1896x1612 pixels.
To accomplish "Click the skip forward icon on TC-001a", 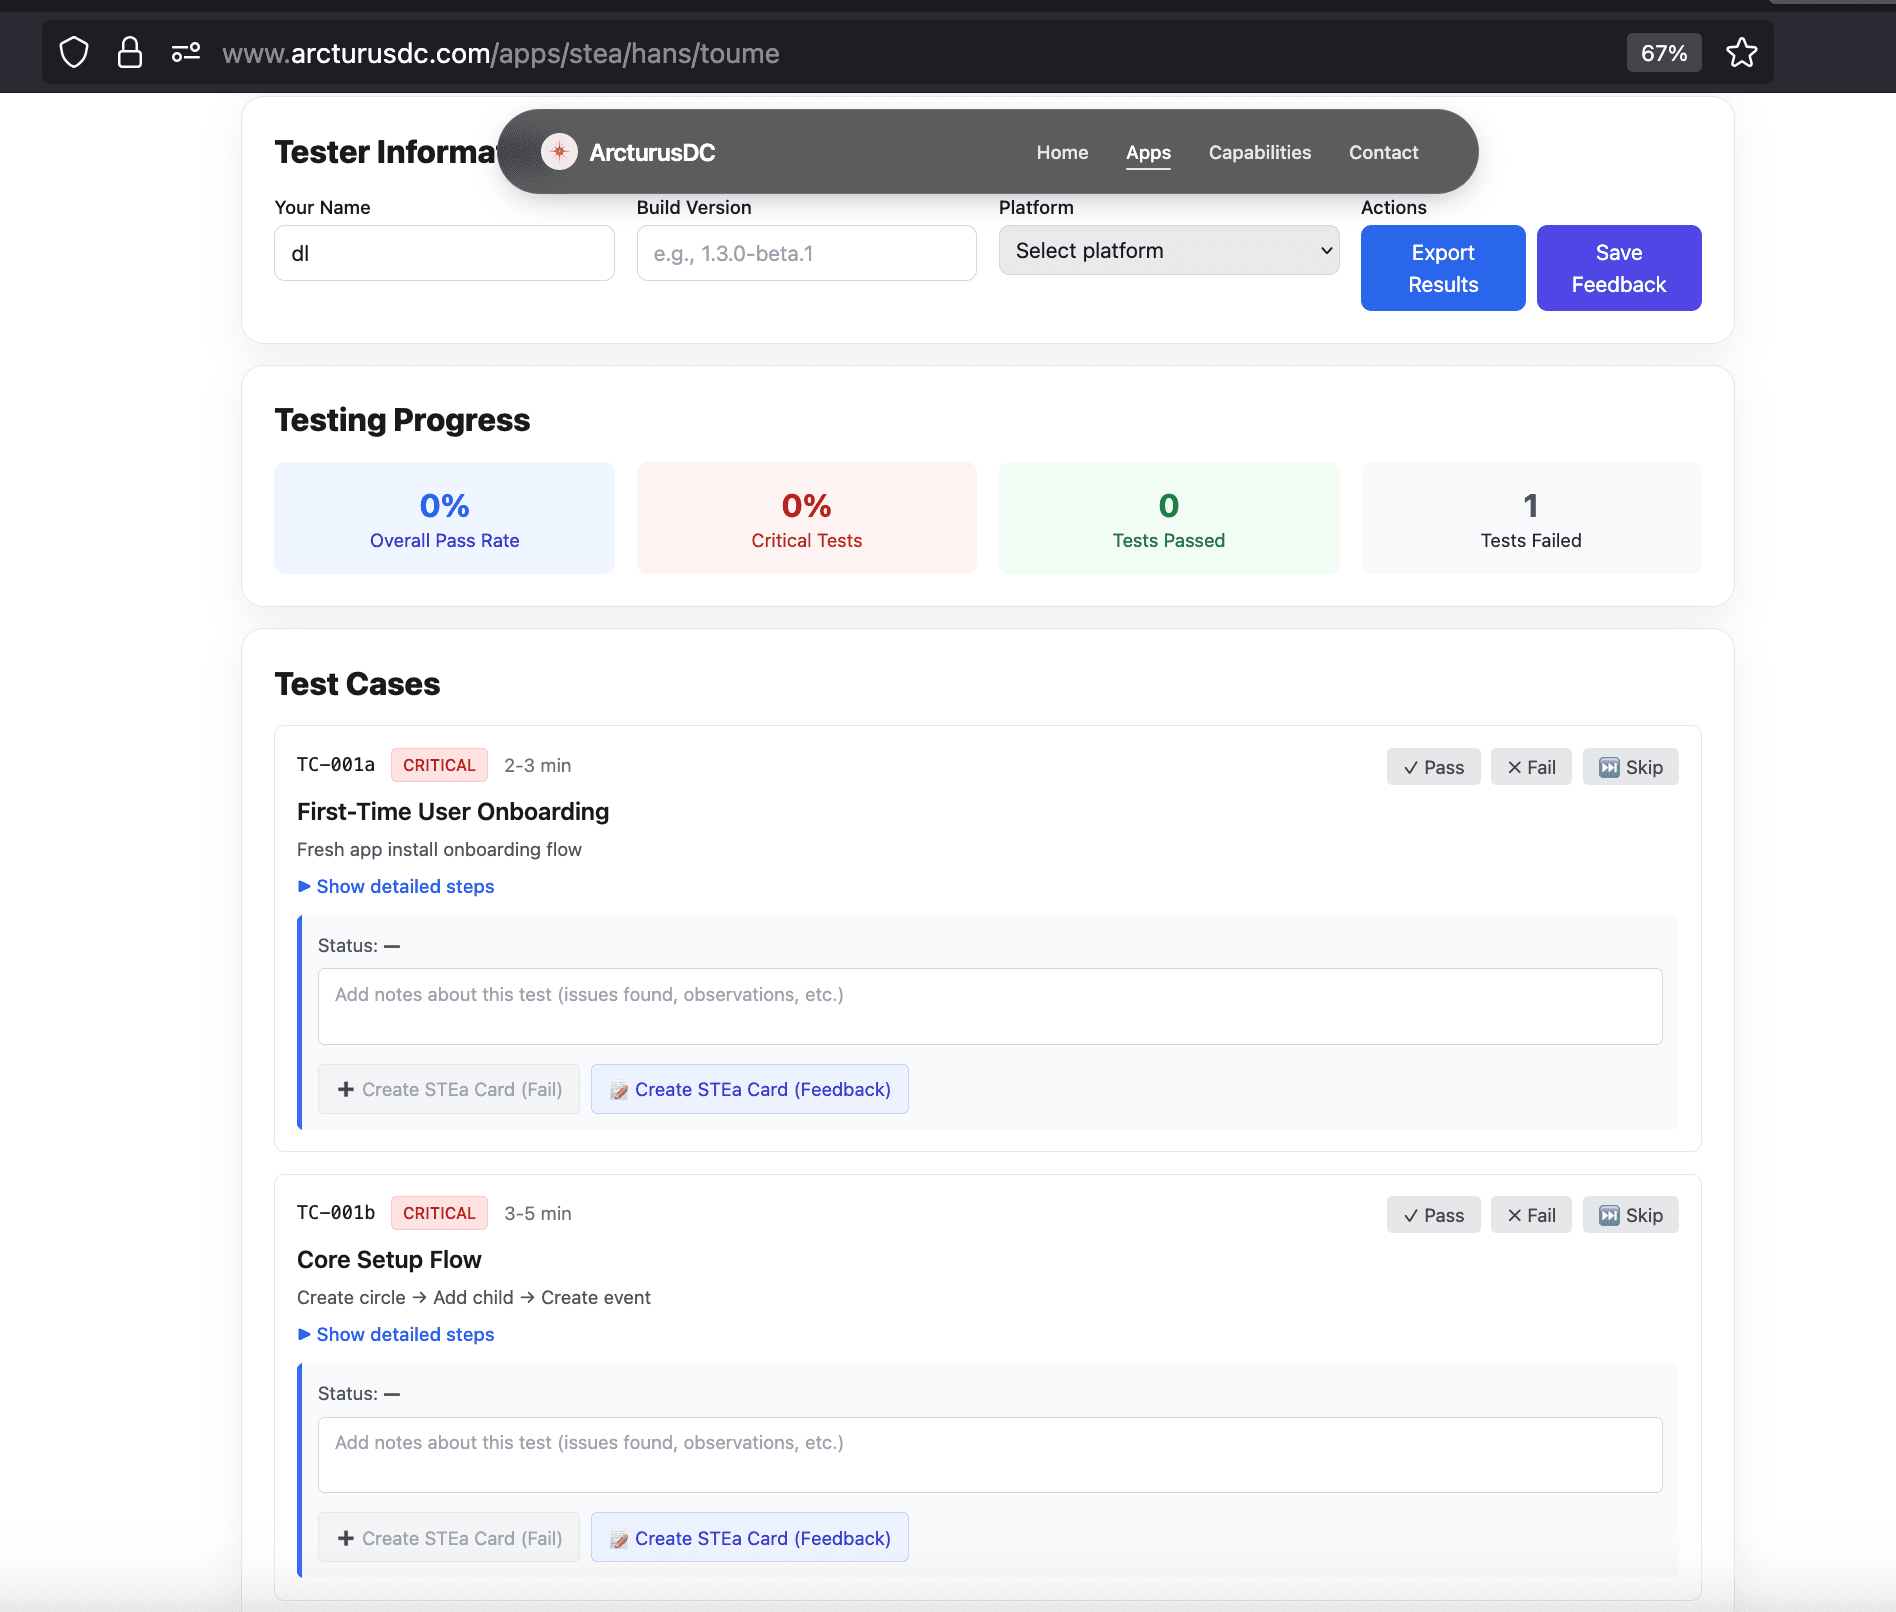I will click(x=1610, y=767).
